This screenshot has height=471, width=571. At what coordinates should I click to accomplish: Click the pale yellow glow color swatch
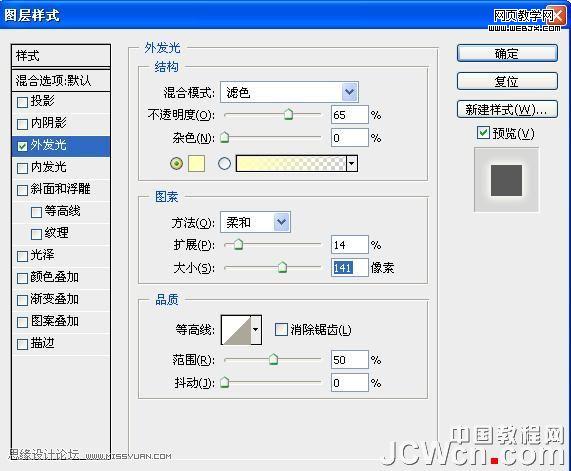pyautogui.click(x=196, y=164)
